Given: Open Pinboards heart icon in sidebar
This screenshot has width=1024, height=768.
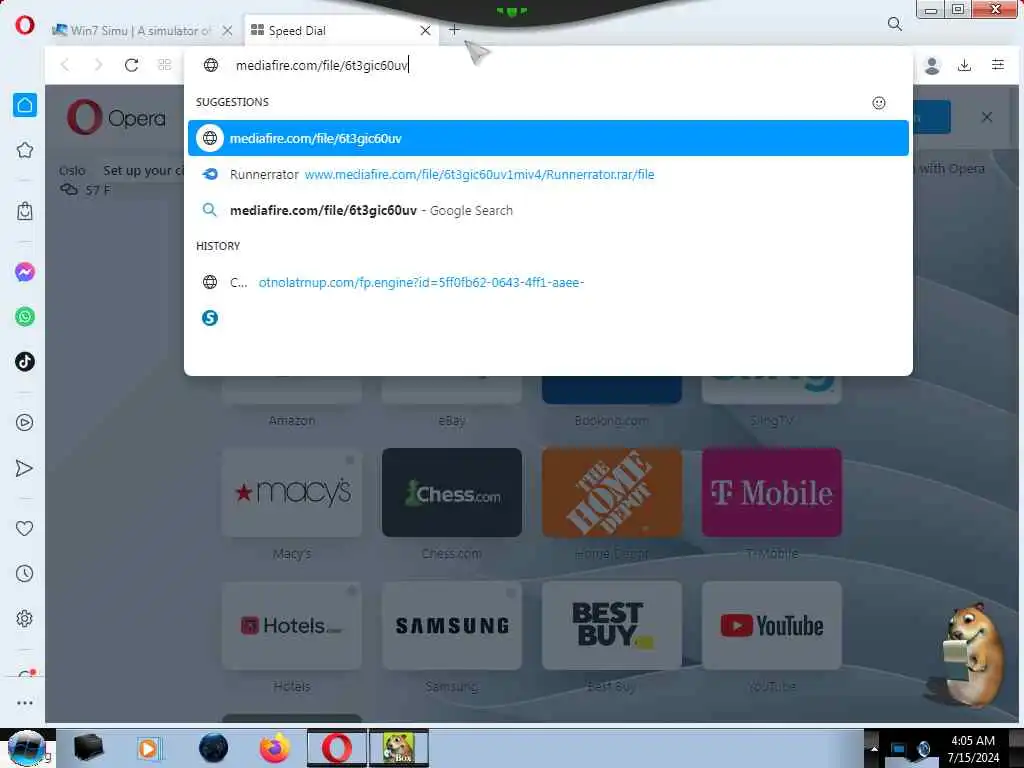Looking at the screenshot, I should (25, 528).
